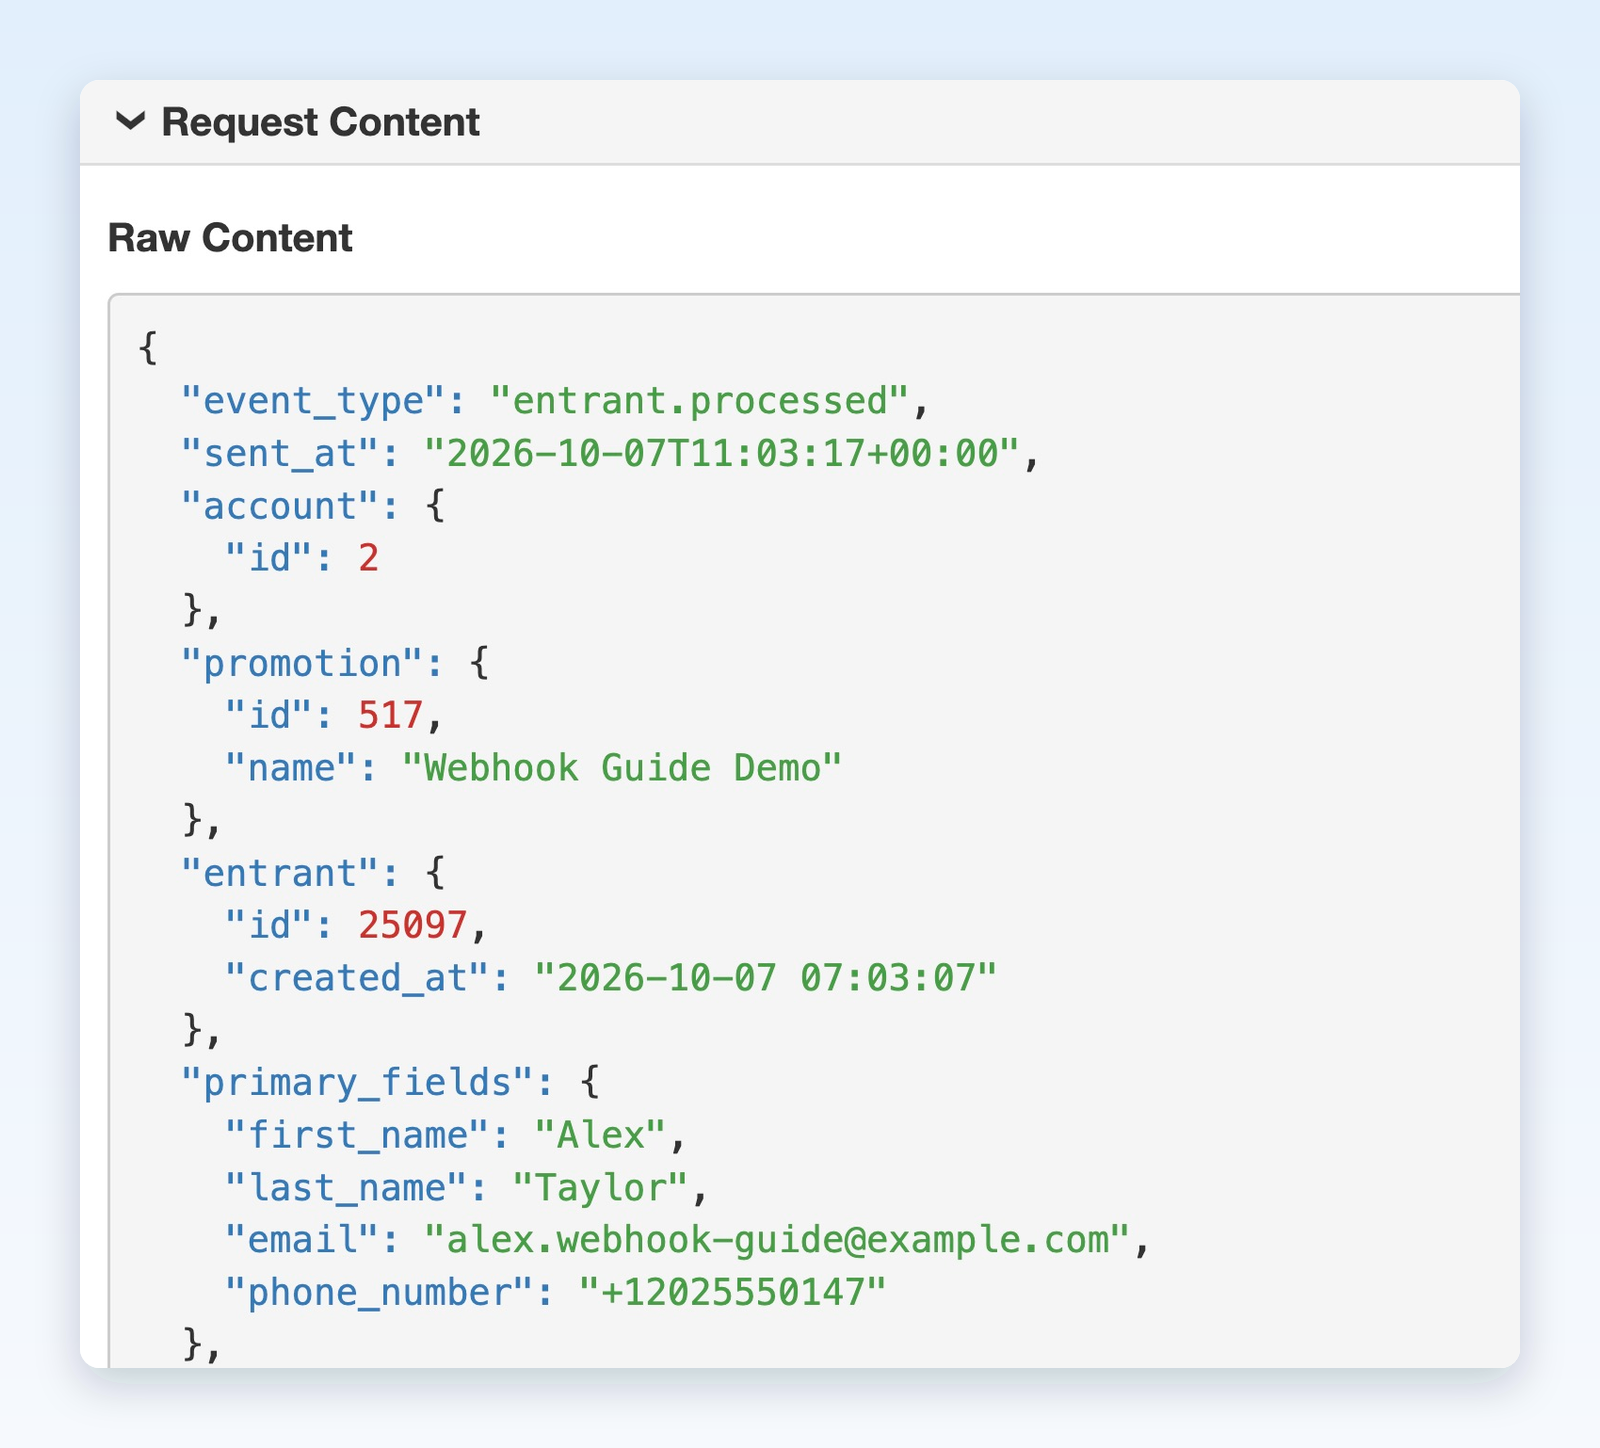
Task: Click the alex.webhook-guide@example.com value
Action: click(x=777, y=1240)
